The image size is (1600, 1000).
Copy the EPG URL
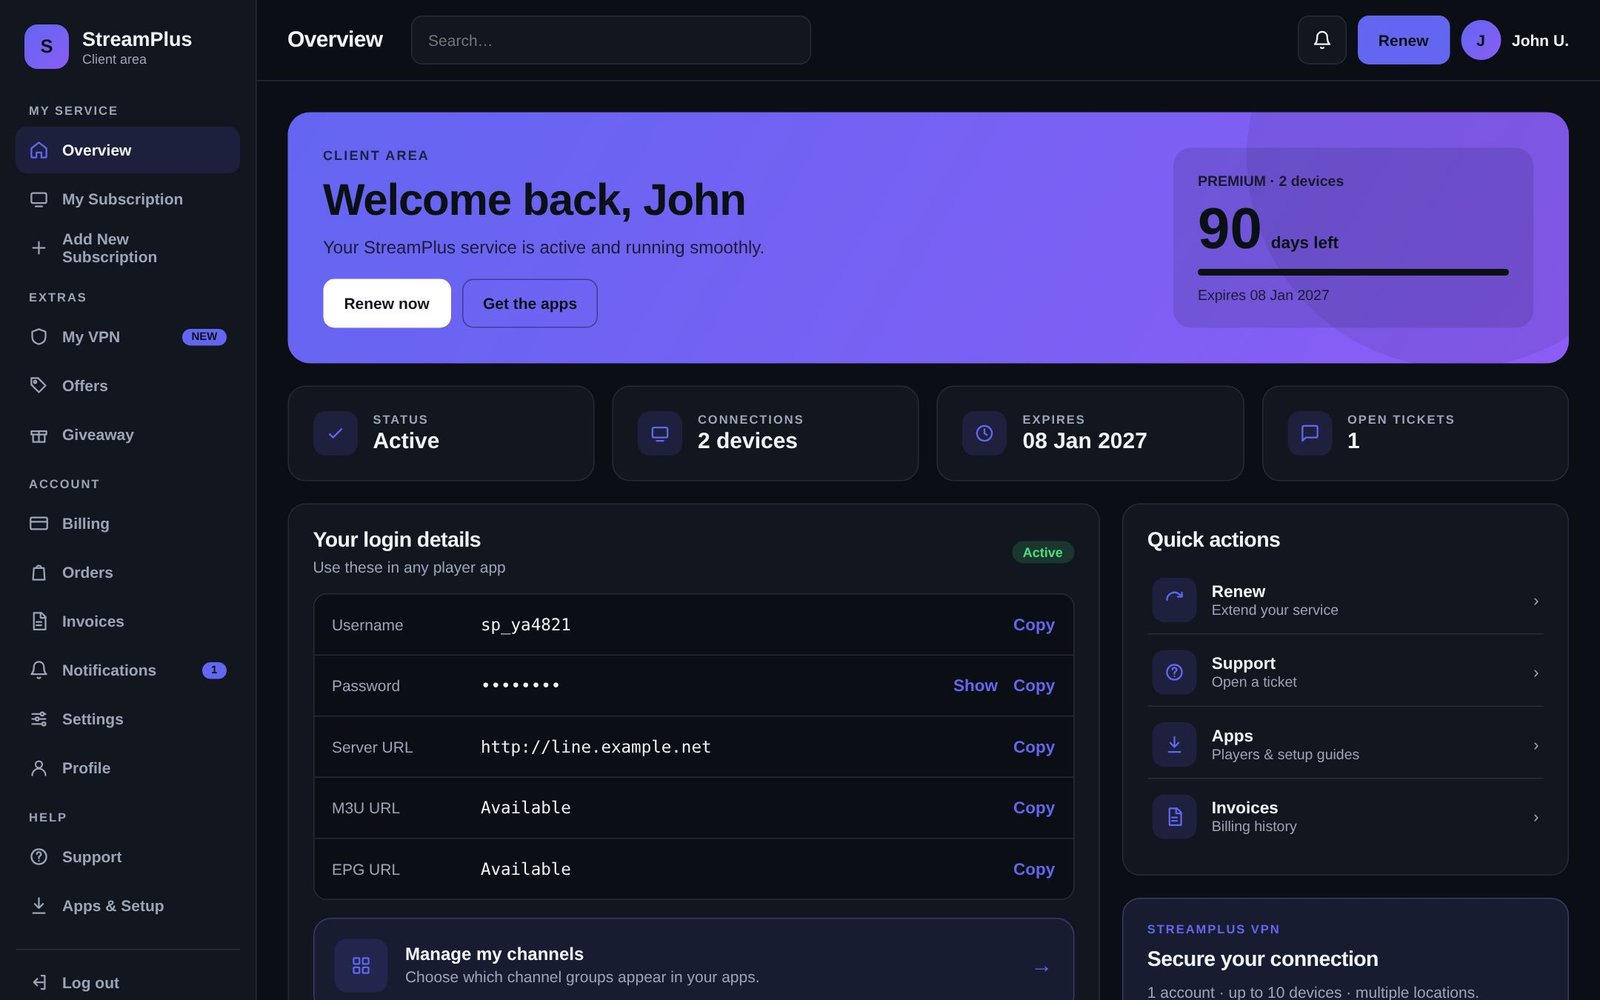click(1034, 869)
